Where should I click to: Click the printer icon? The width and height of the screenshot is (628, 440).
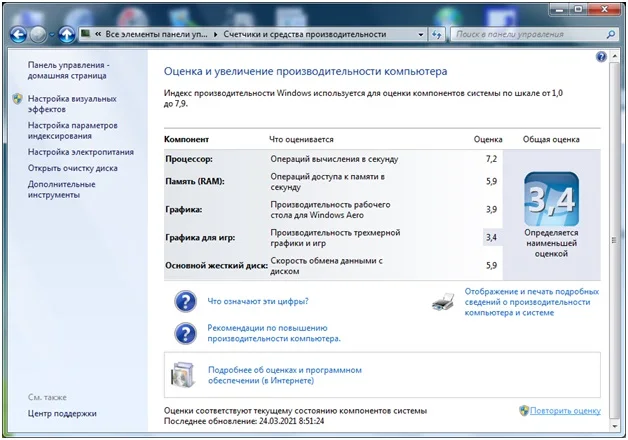pos(443,302)
